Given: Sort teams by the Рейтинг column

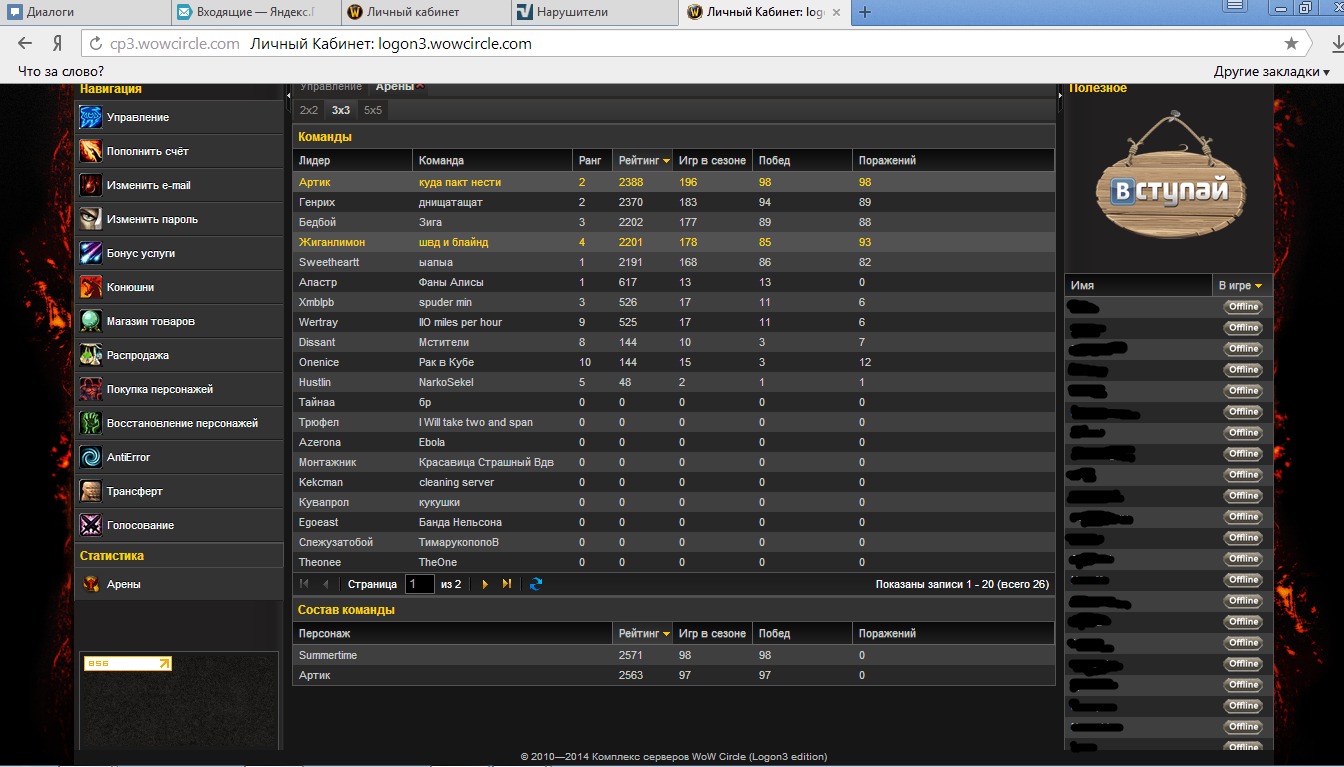Looking at the screenshot, I should (643, 160).
